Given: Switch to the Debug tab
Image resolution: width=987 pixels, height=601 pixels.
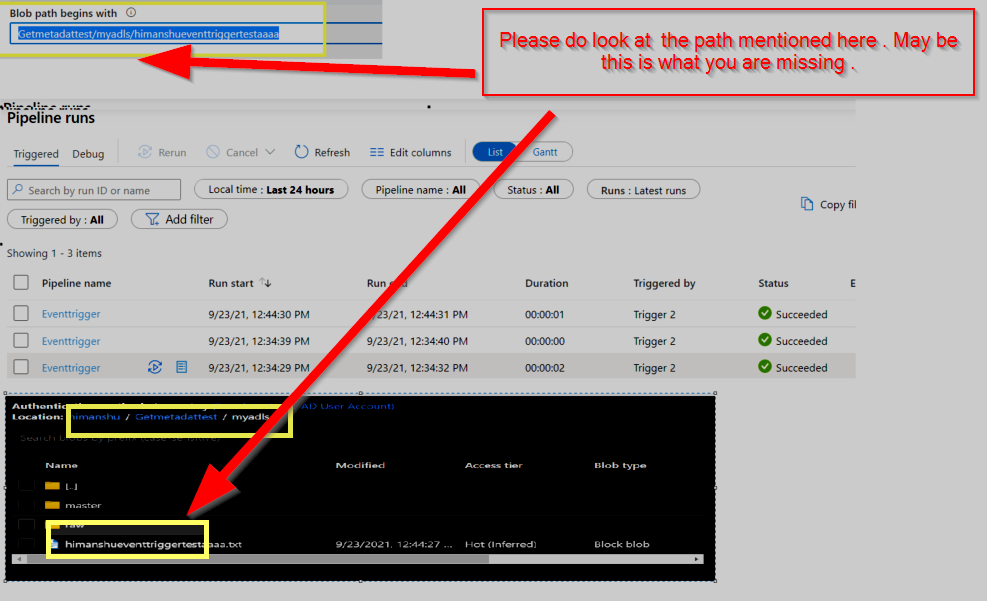Looking at the screenshot, I should pyautogui.click(x=88, y=154).
